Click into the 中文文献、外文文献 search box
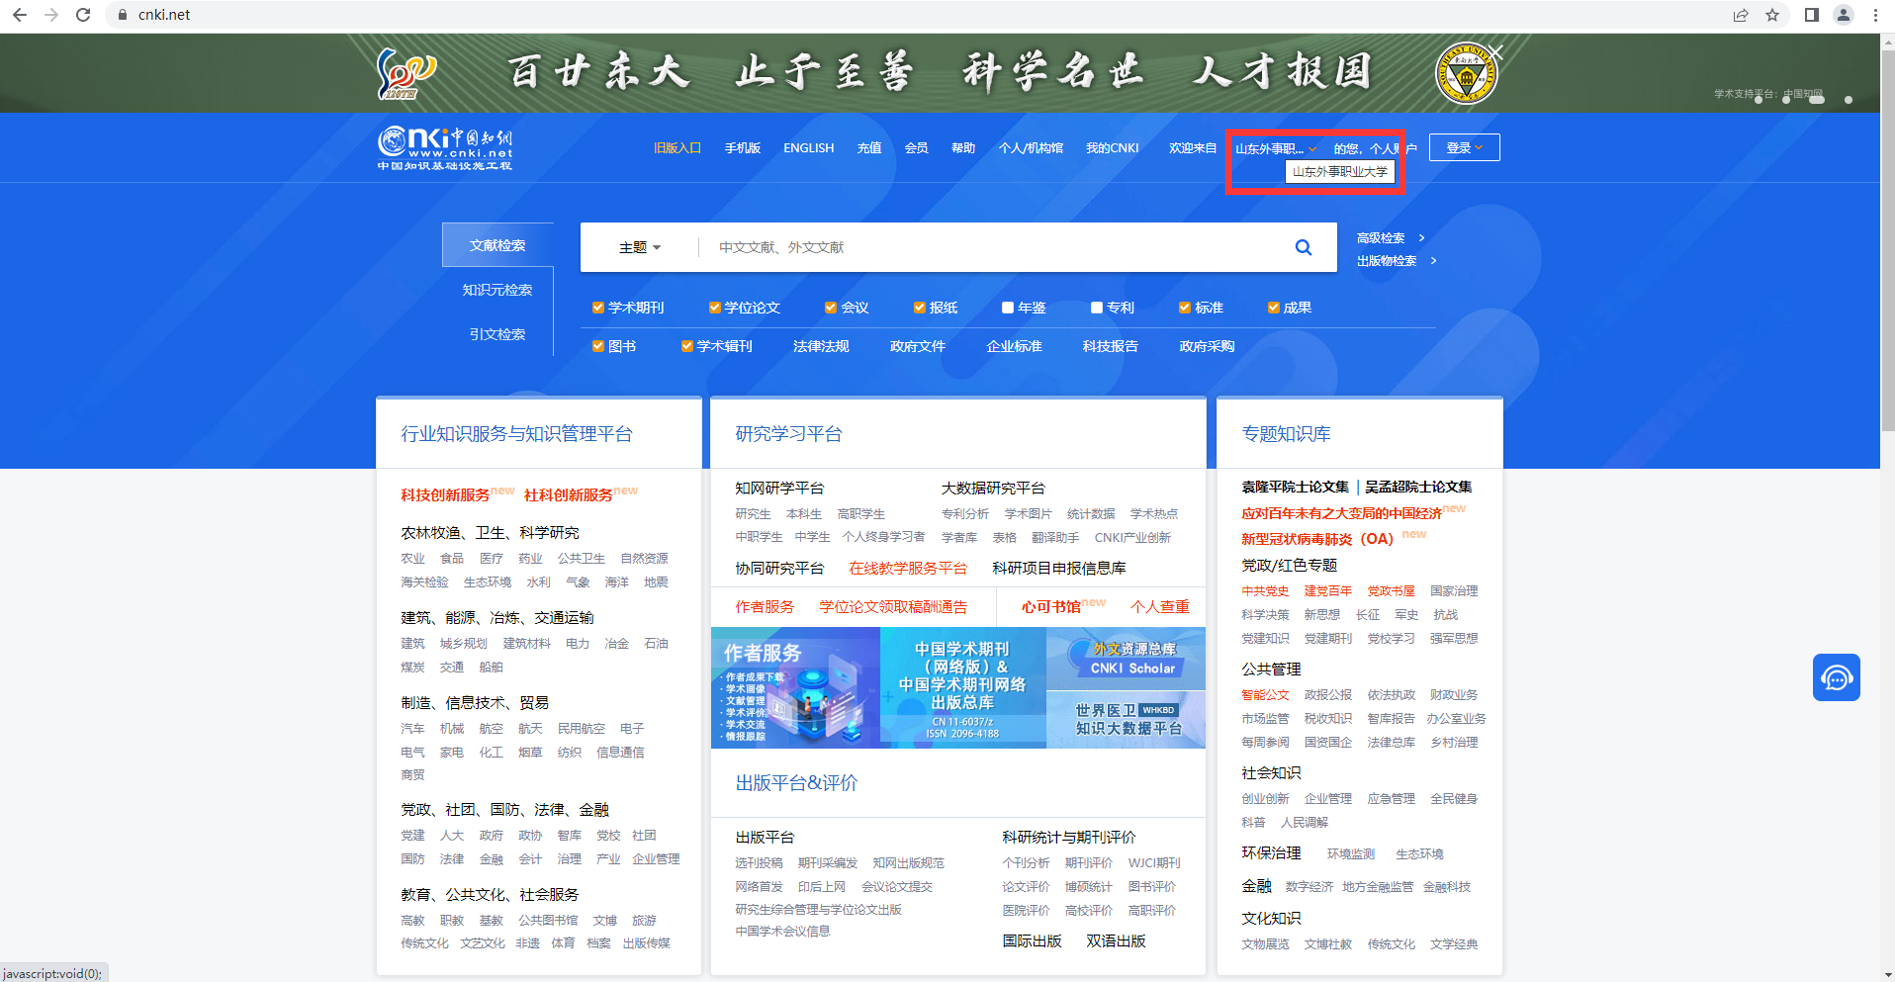 click(990, 247)
